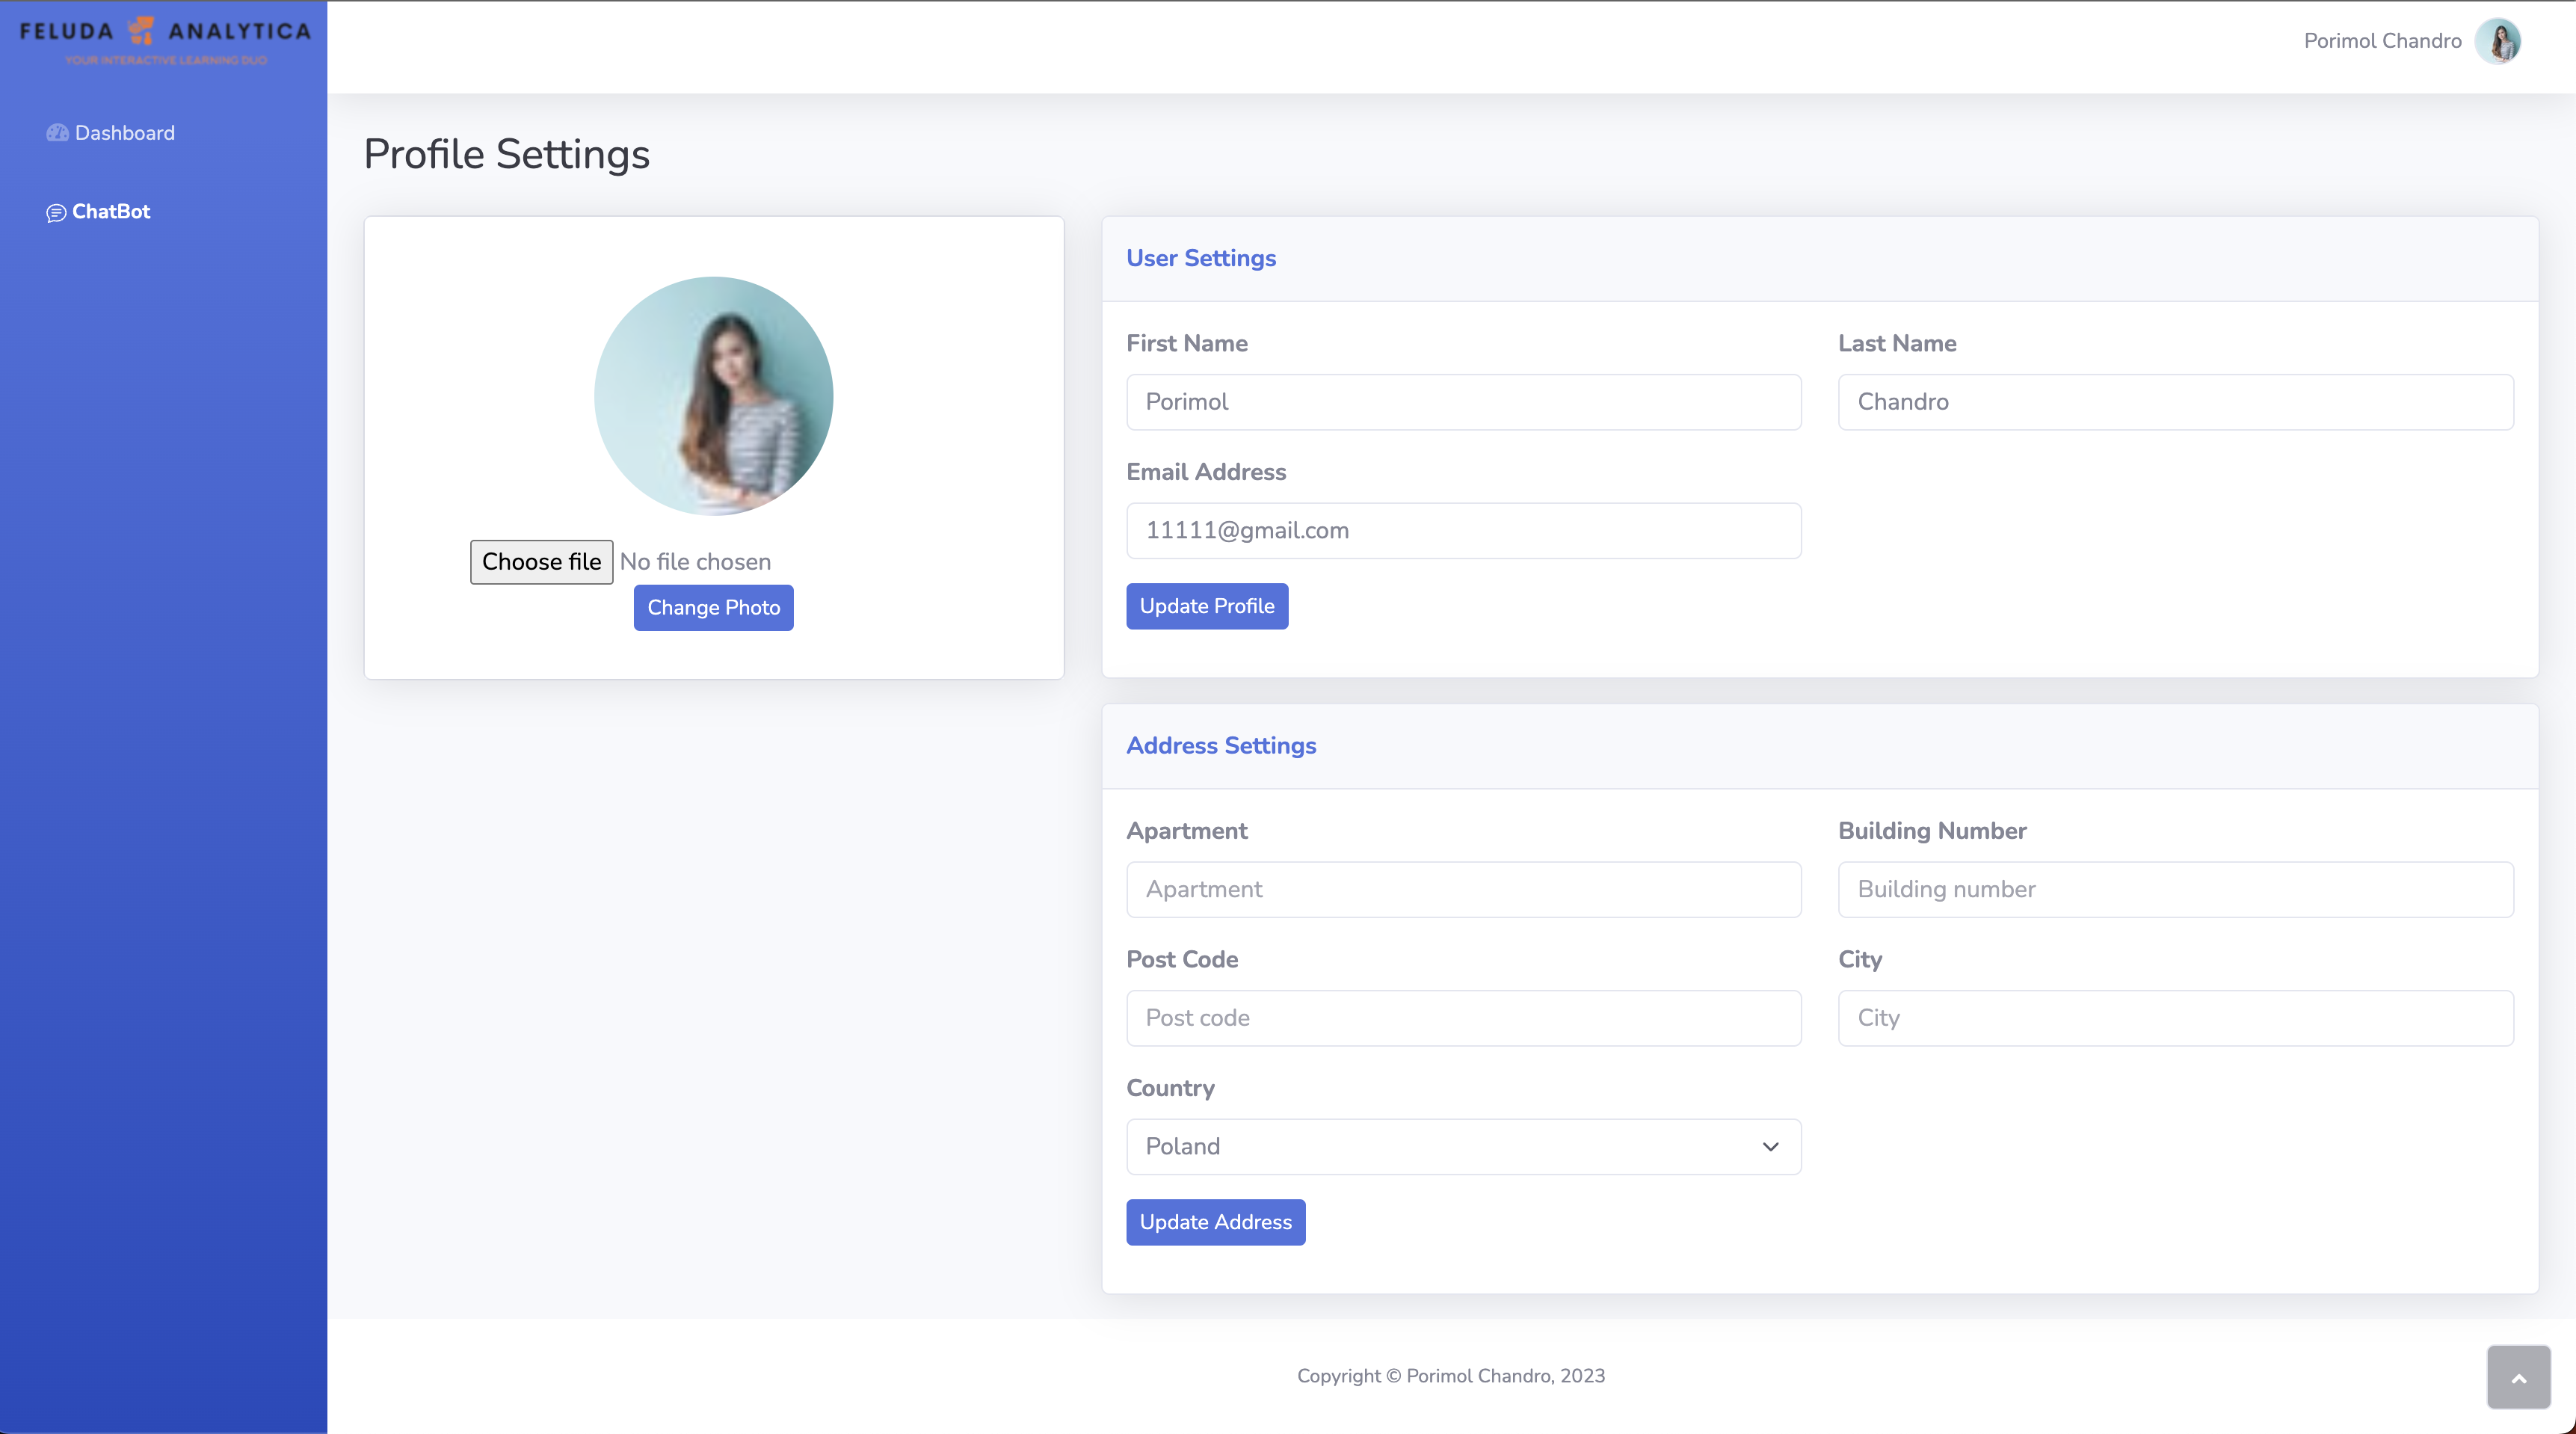Click Update Profile button

[x=1208, y=606]
